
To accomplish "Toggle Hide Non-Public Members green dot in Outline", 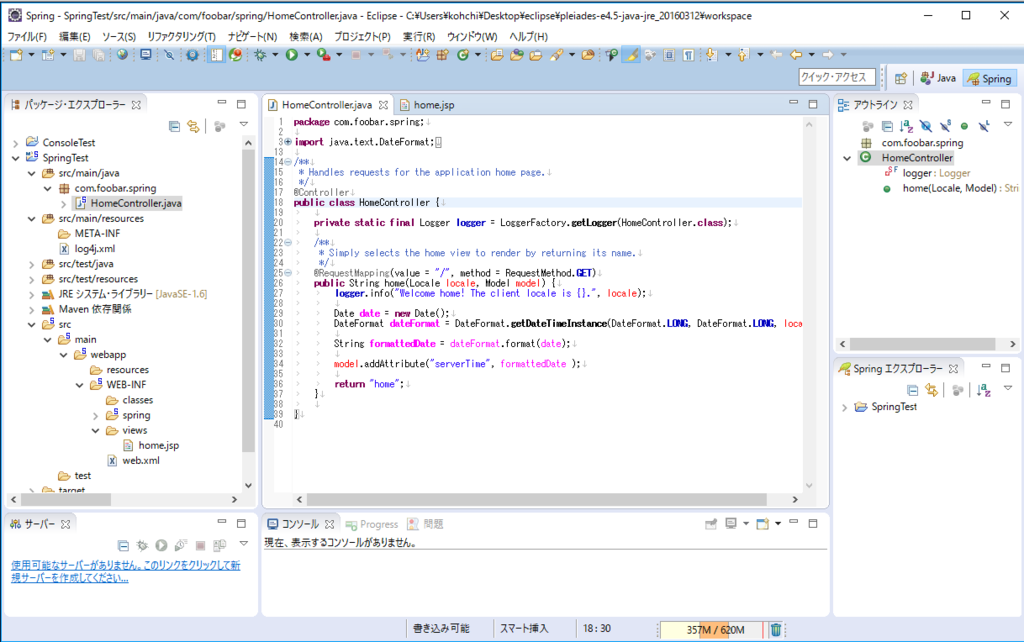I will tap(964, 126).
